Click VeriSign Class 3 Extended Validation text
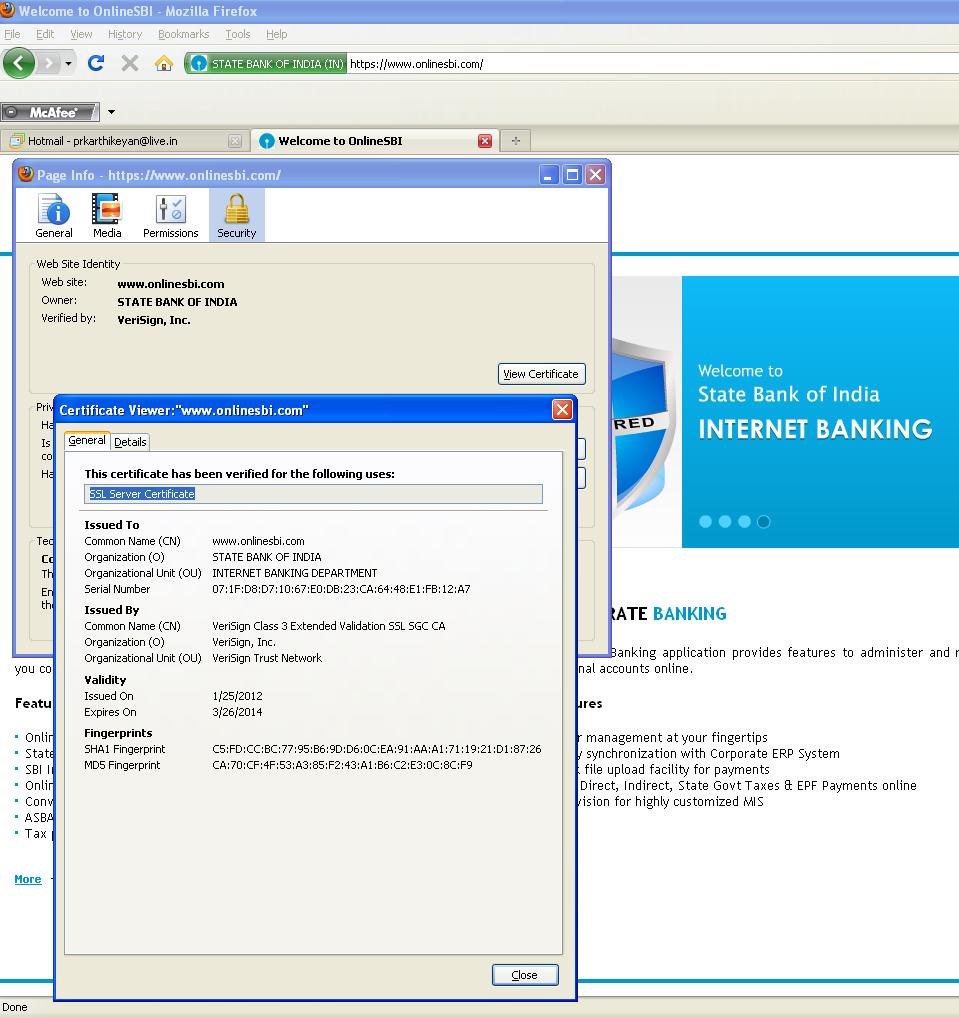 point(329,627)
